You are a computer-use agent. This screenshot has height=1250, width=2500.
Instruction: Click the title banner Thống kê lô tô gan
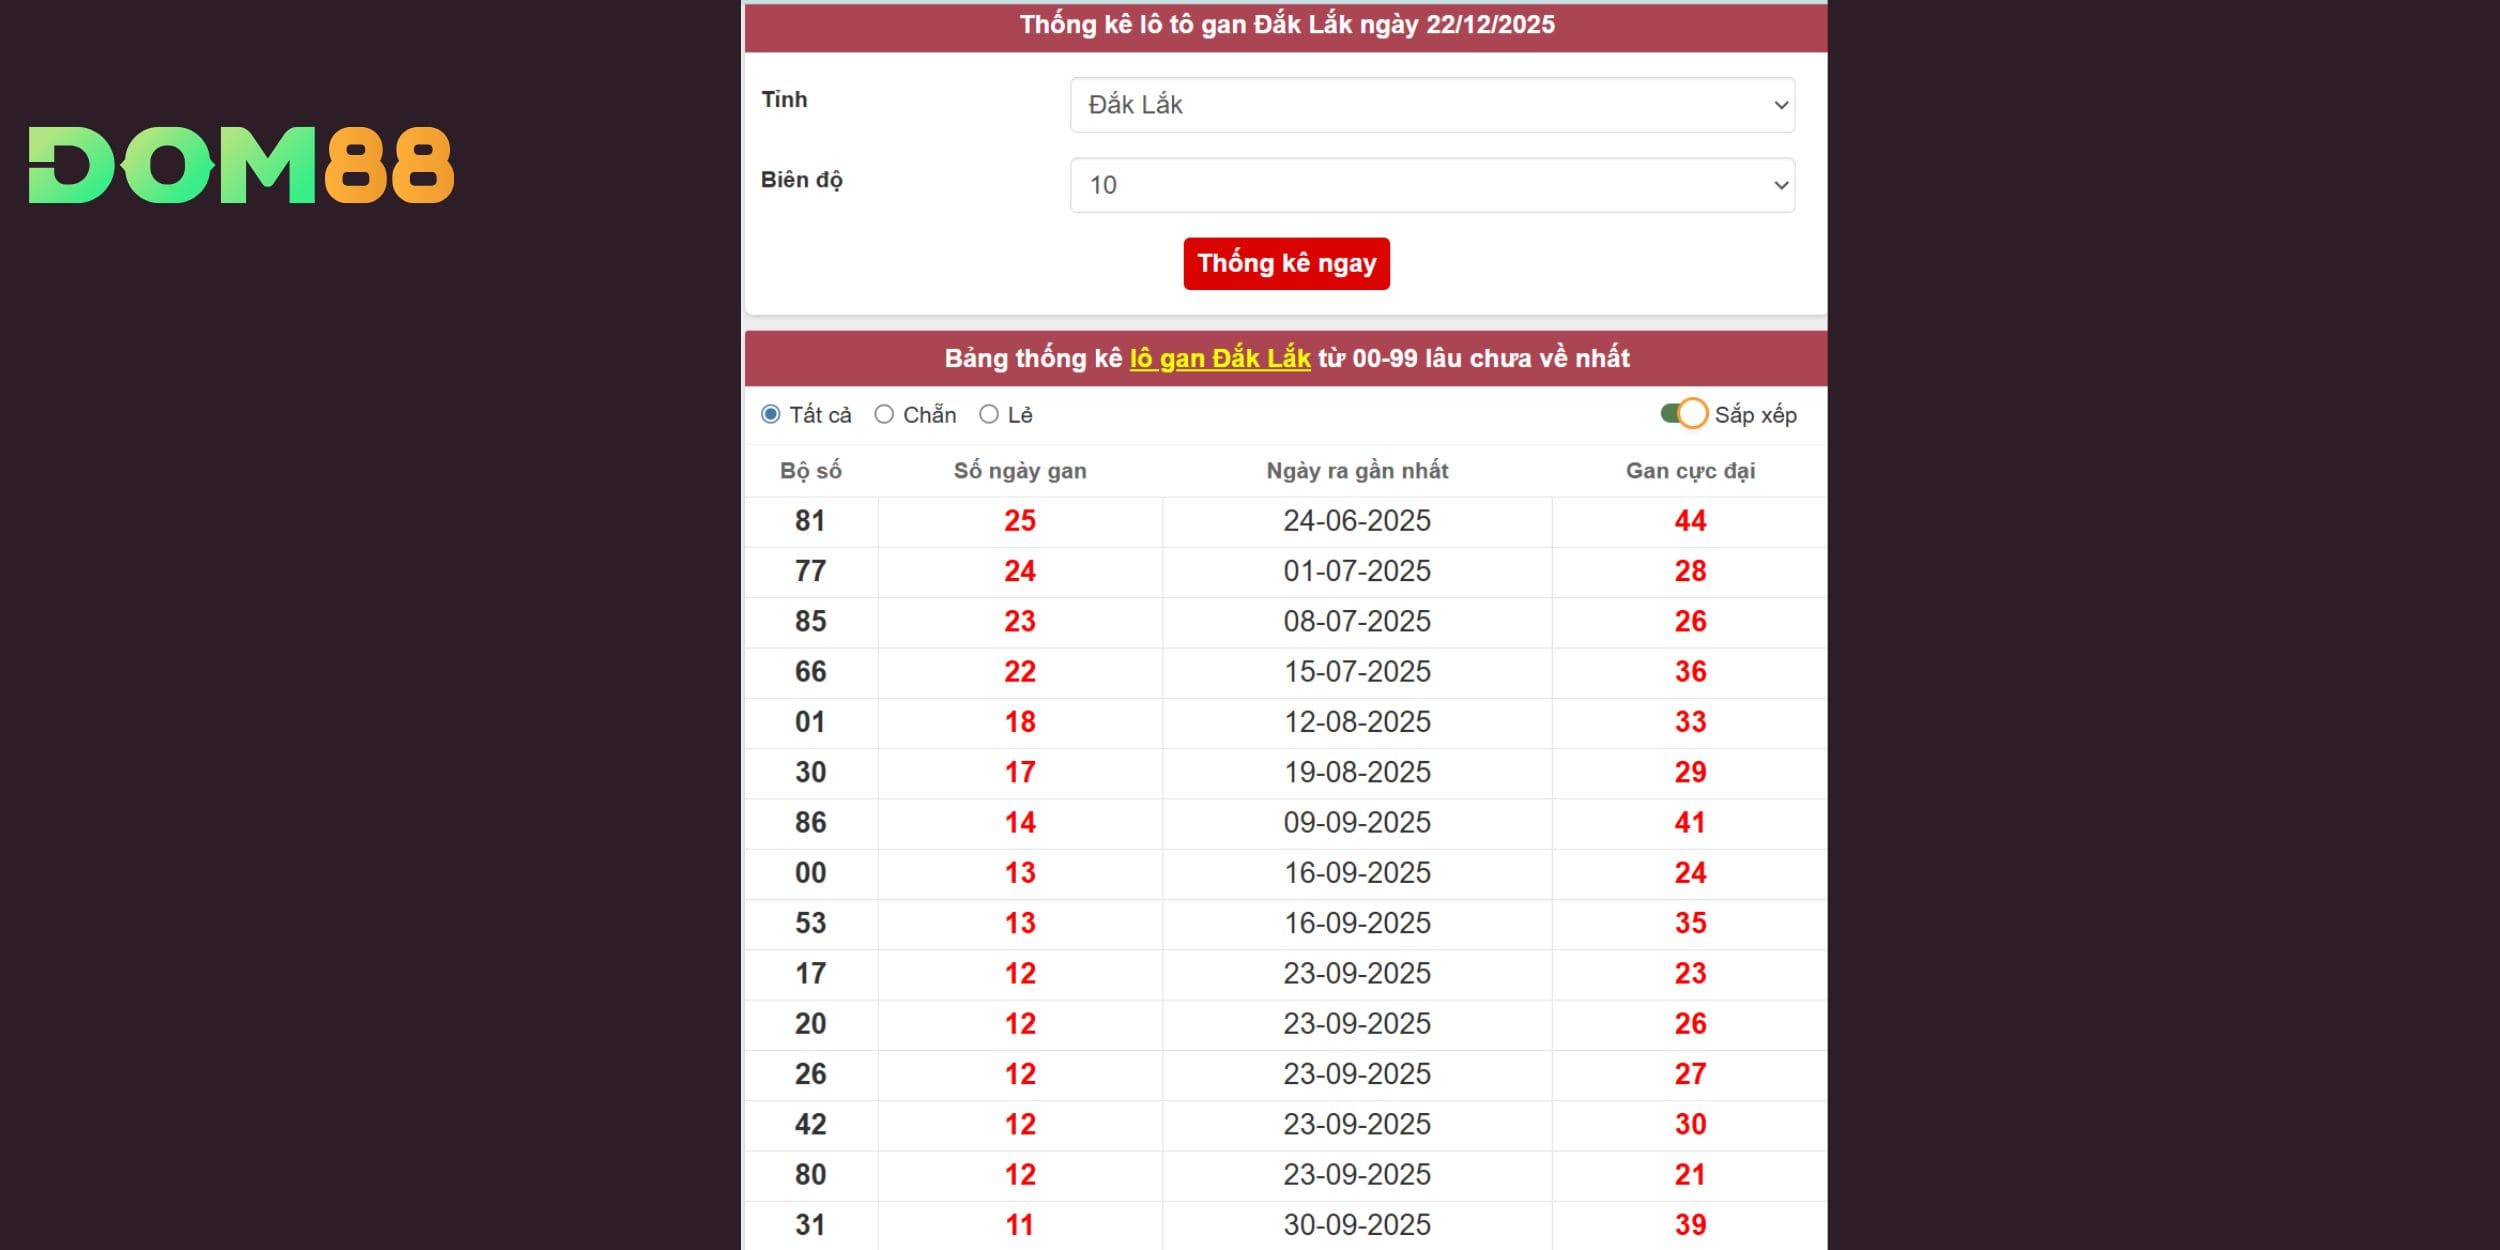click(x=1286, y=25)
